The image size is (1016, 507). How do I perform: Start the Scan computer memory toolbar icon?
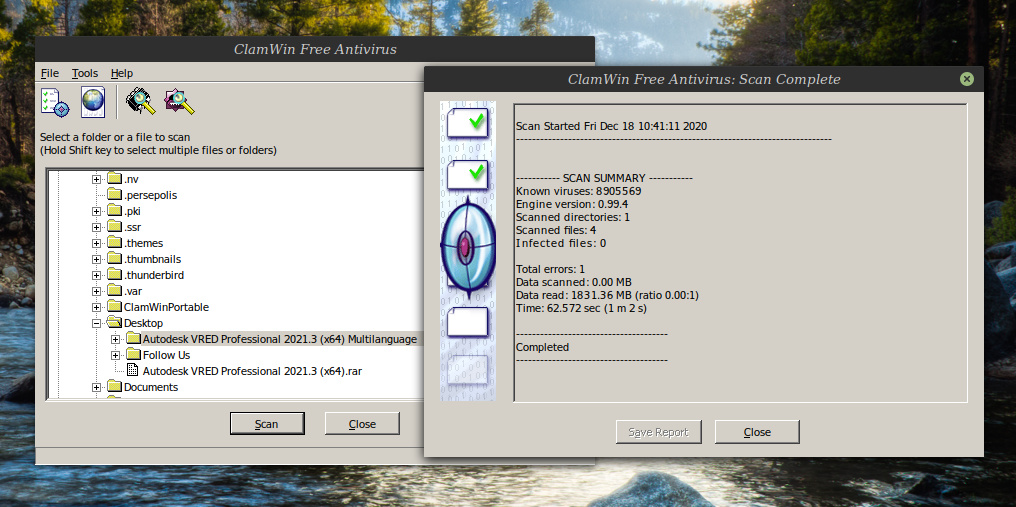pos(141,102)
